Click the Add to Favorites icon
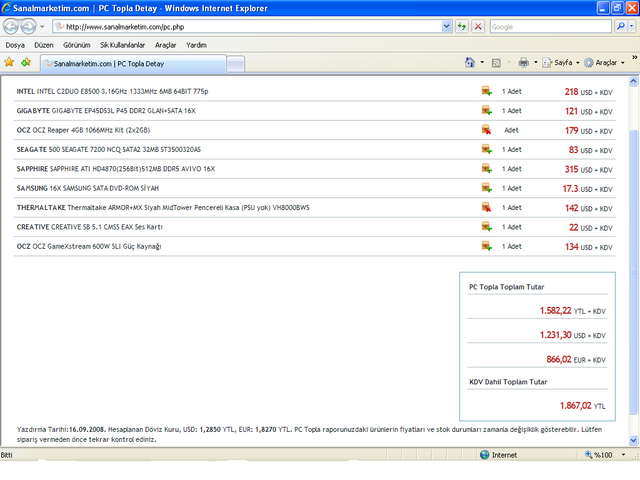The image size is (640, 480). click(x=26, y=62)
